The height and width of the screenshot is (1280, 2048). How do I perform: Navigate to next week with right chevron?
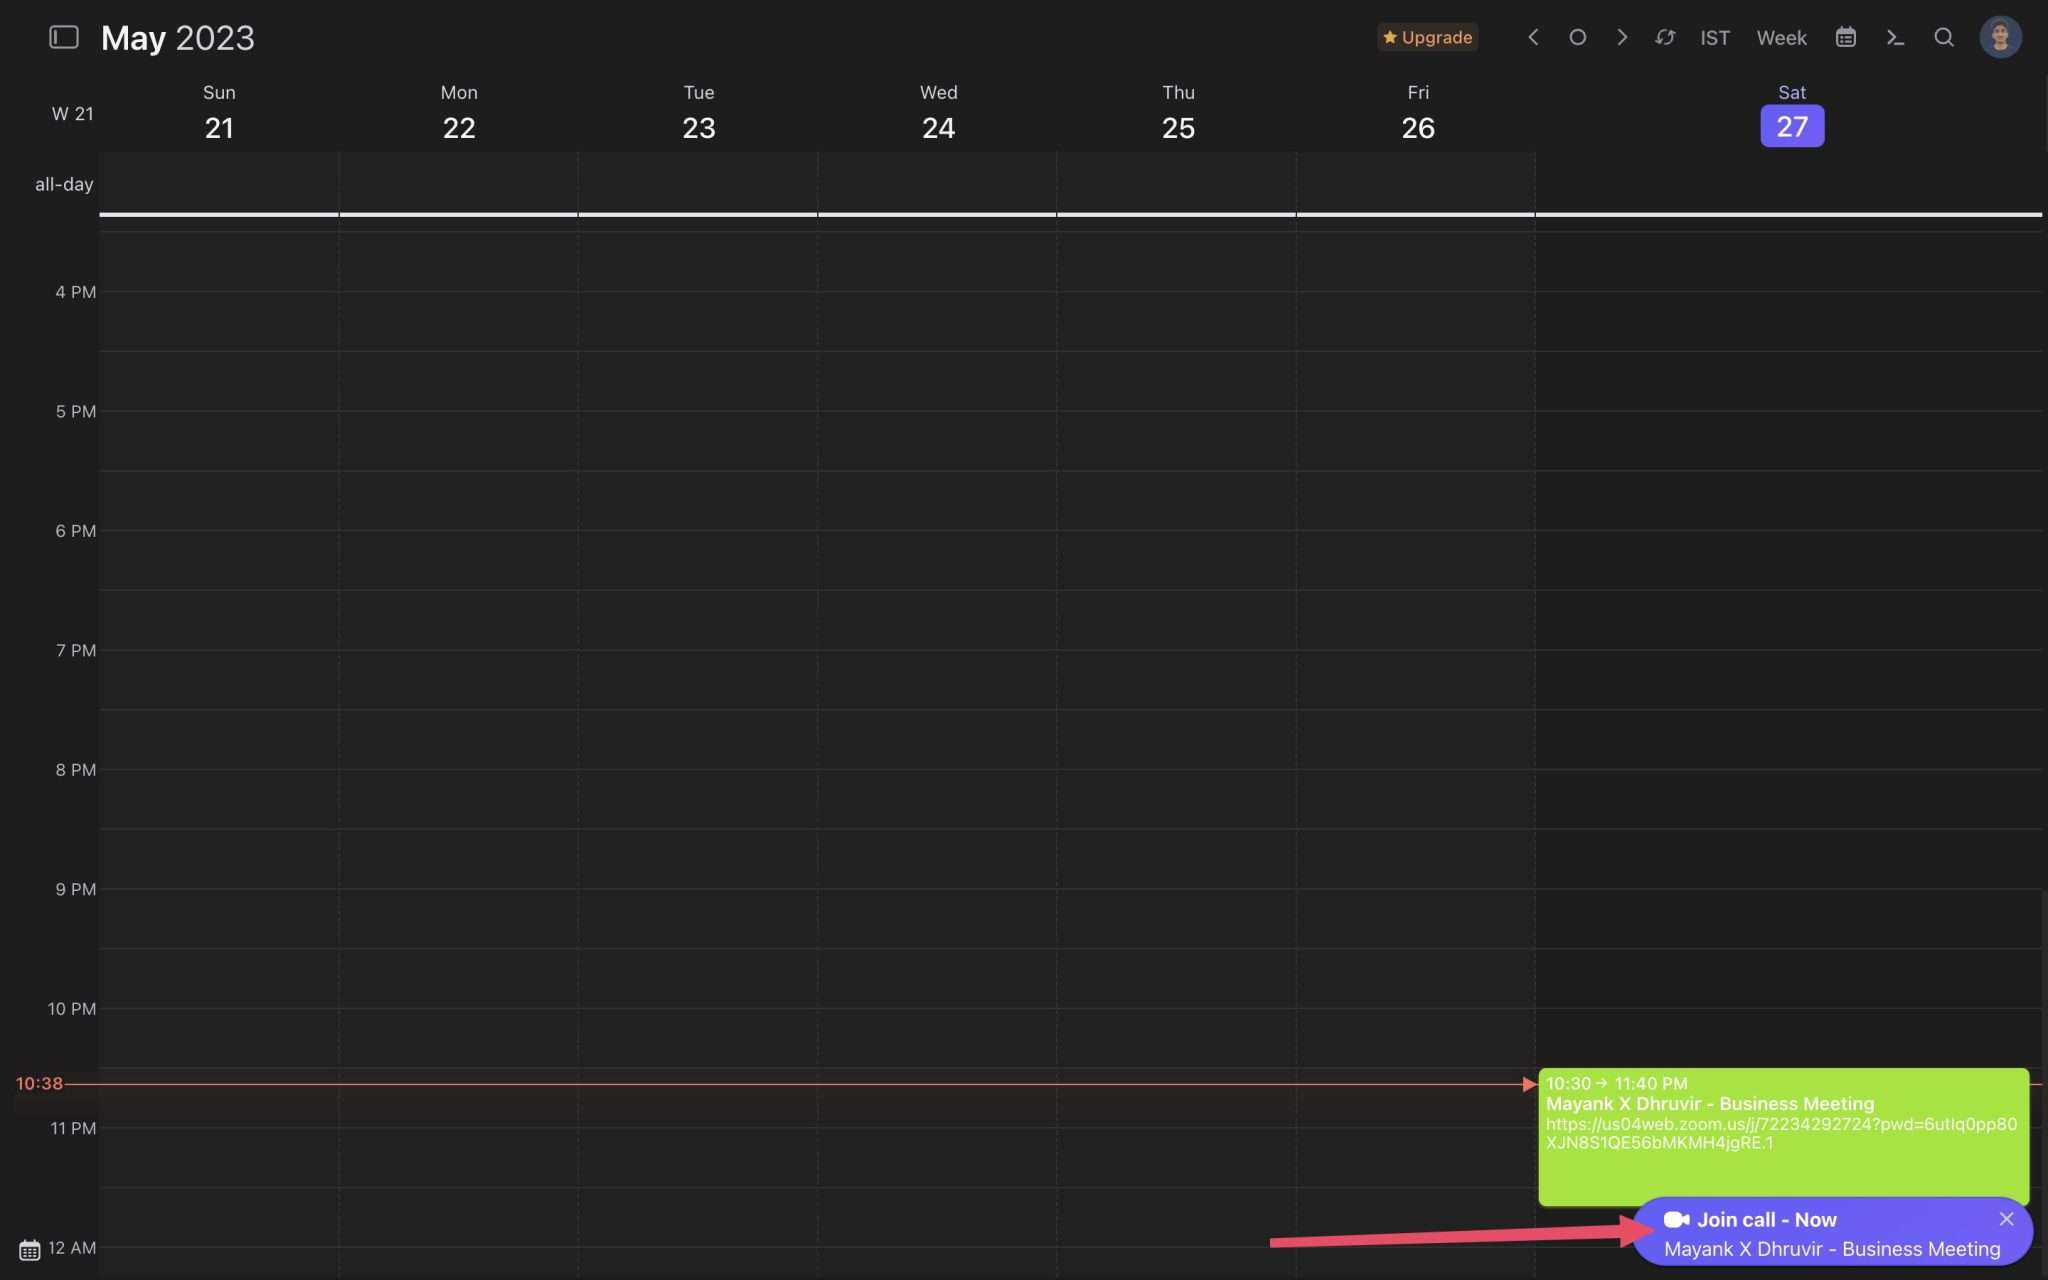pyautogui.click(x=1621, y=37)
